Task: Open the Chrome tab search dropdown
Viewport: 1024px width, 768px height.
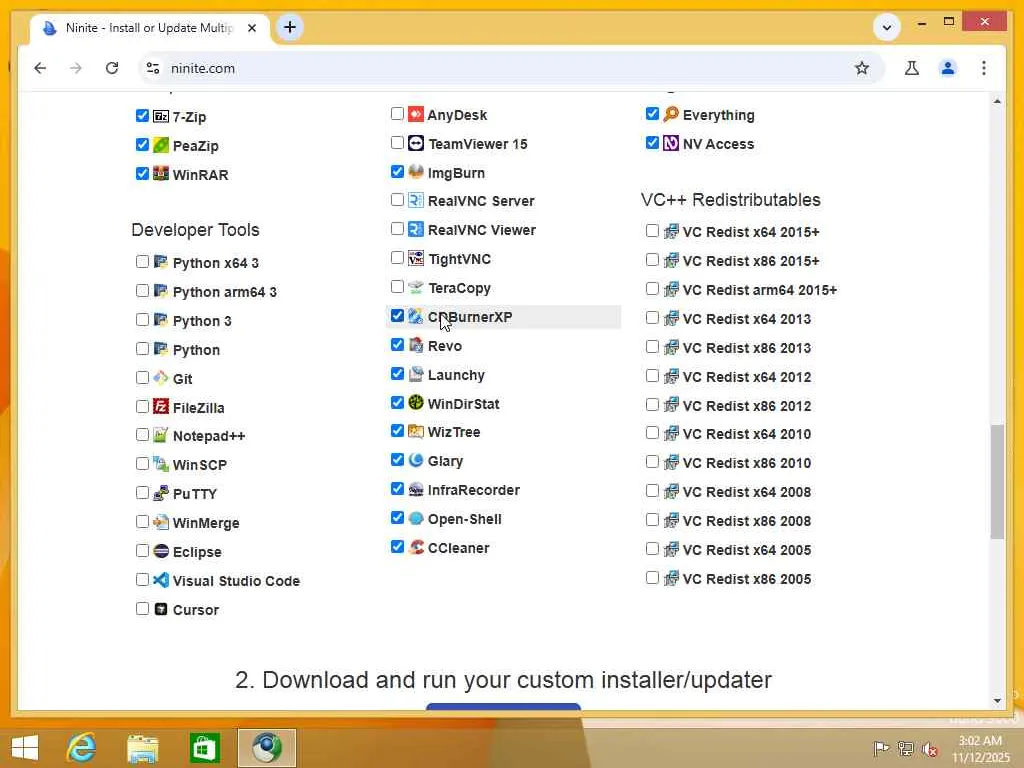Action: (887, 27)
